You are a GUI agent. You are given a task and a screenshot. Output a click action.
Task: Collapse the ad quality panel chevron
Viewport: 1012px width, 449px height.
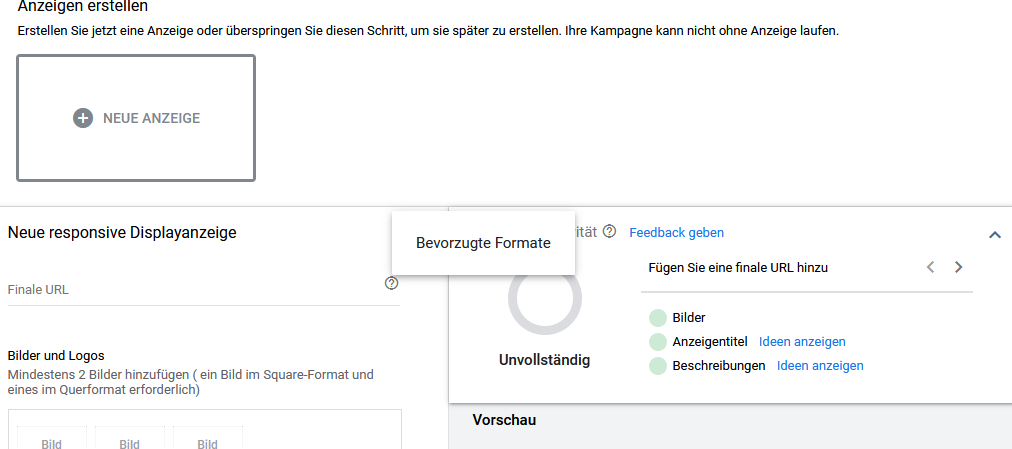[x=994, y=235]
